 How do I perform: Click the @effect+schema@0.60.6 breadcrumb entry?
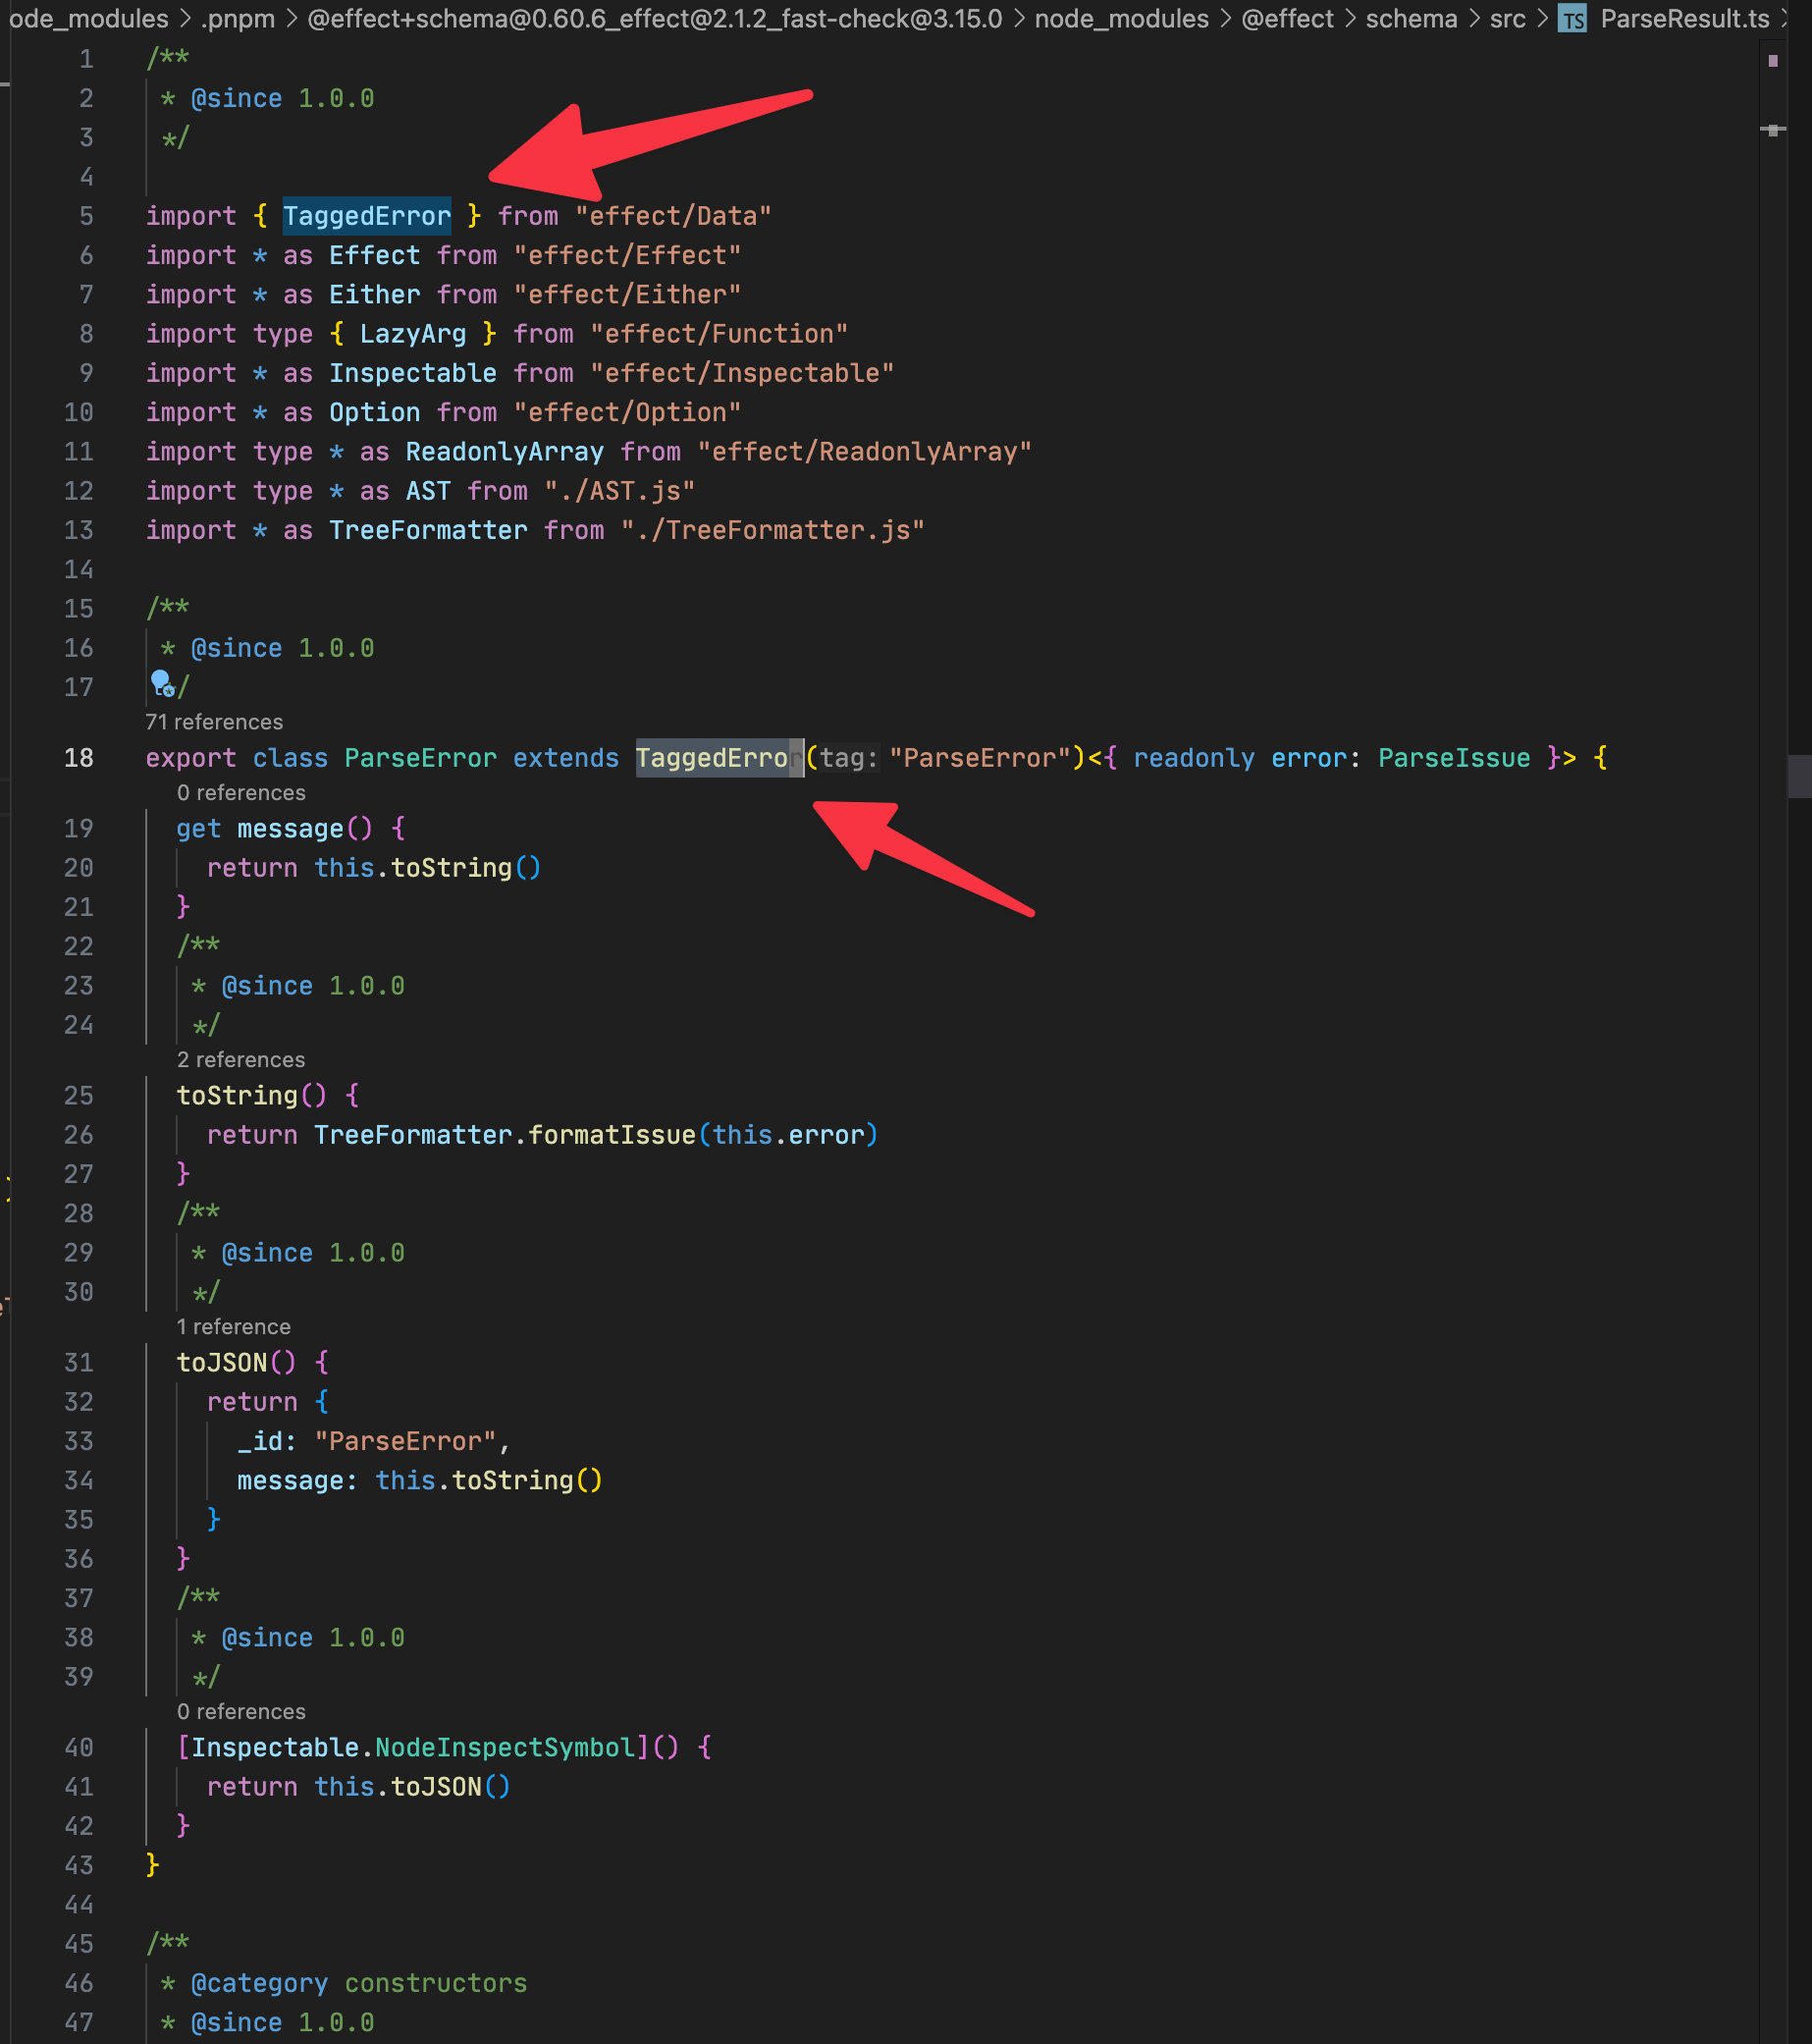[655, 18]
